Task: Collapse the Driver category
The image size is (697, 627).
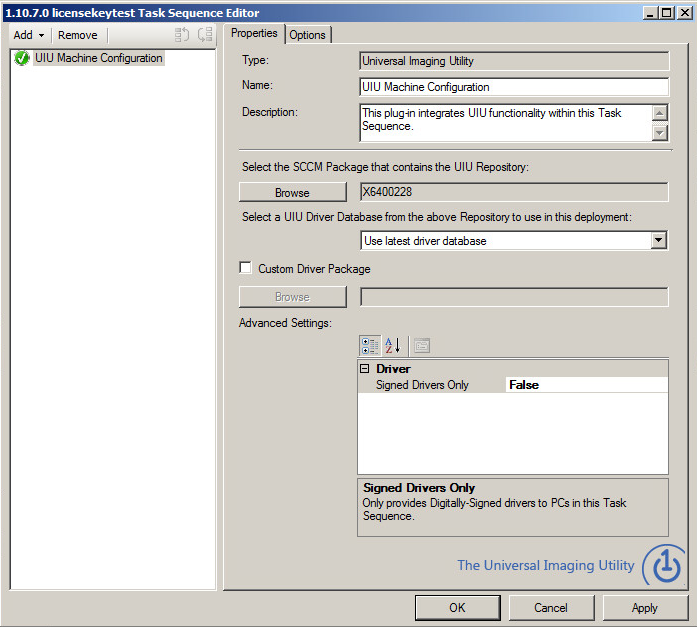Action: tap(365, 368)
